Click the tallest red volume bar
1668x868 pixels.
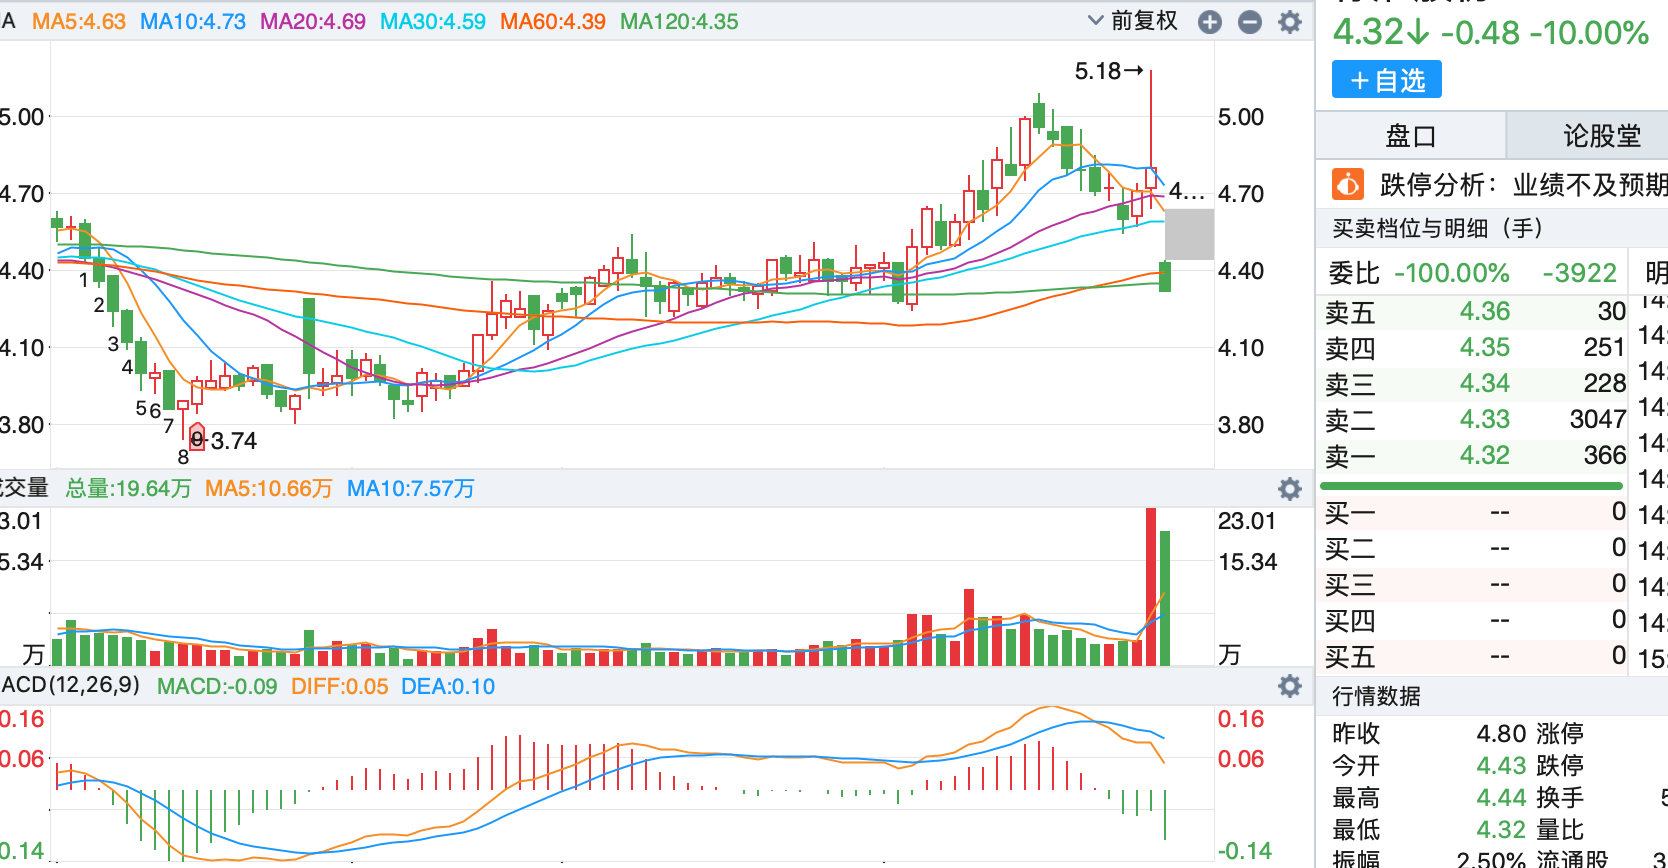click(1151, 587)
